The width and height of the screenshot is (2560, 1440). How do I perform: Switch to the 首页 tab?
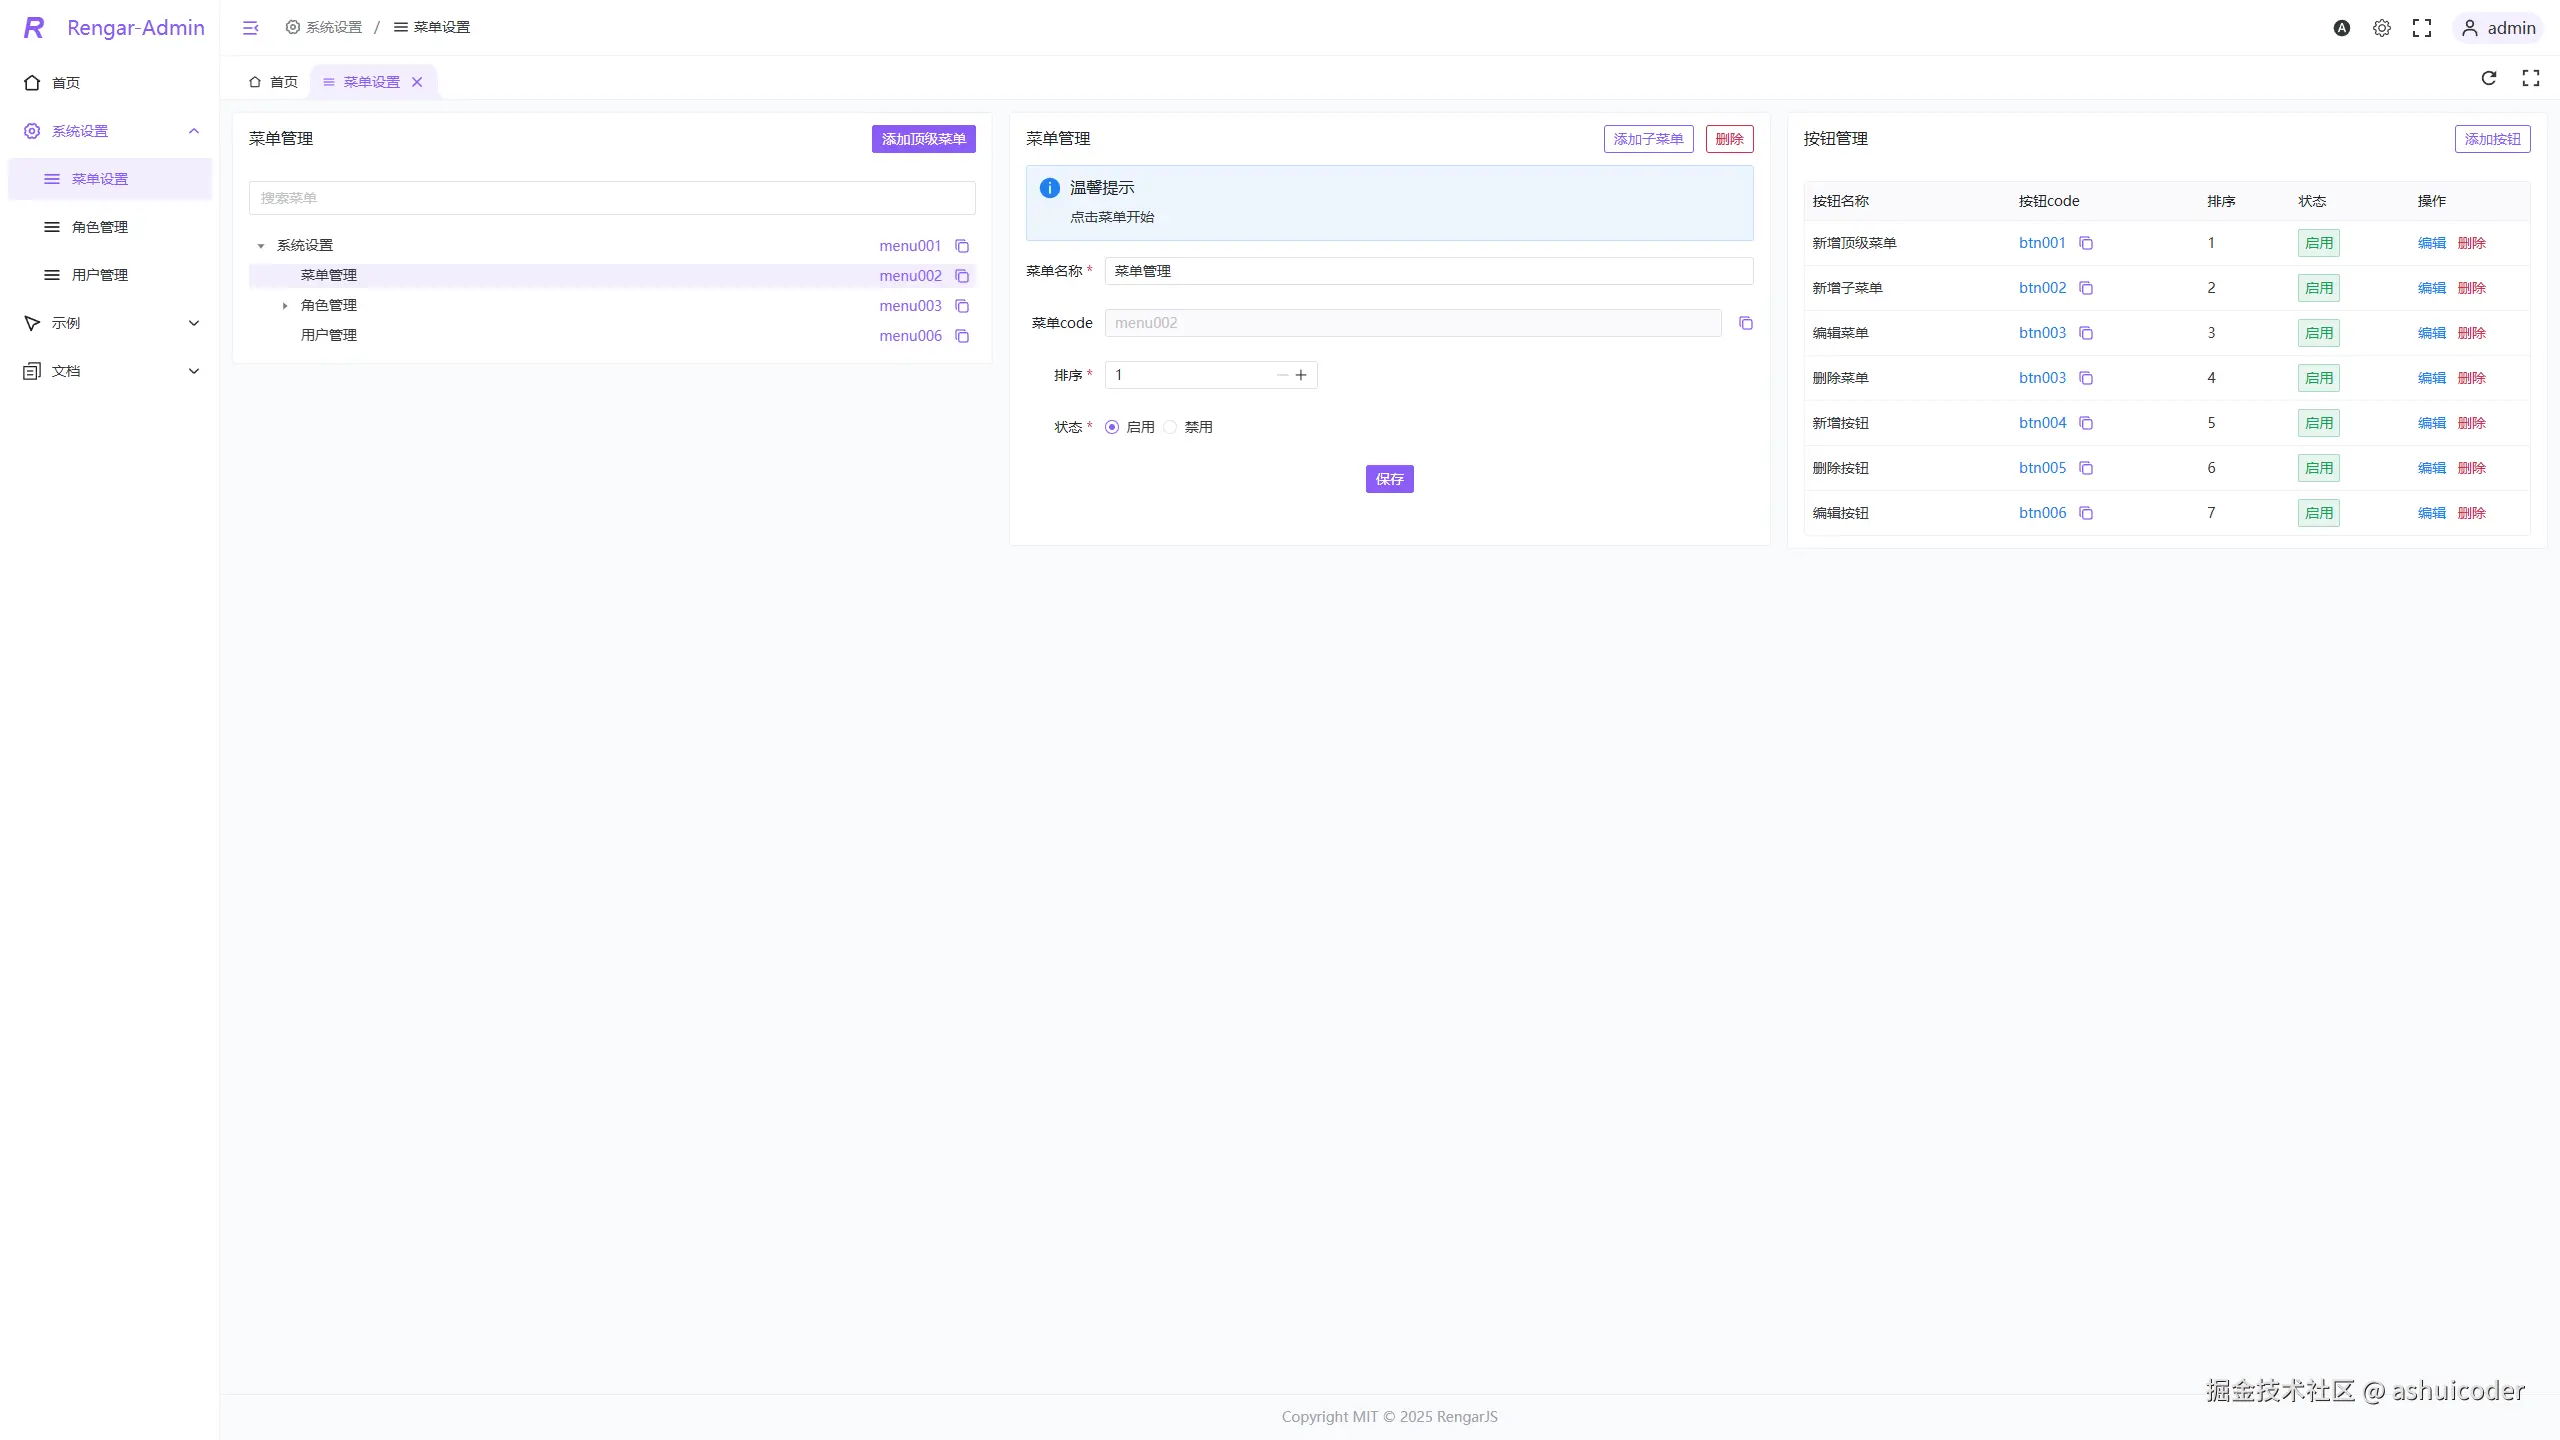[x=274, y=82]
